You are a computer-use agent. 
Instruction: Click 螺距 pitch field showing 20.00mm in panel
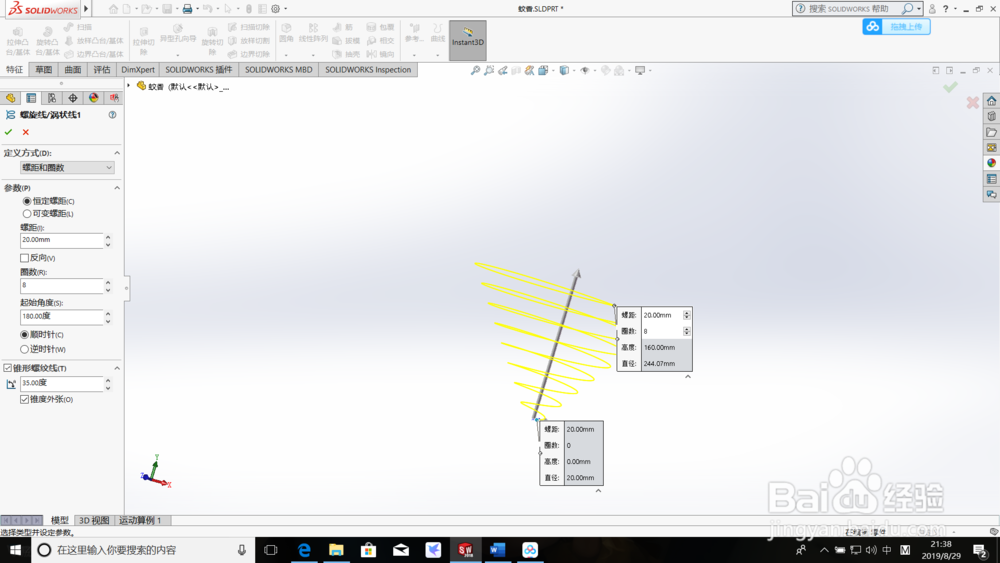click(x=61, y=240)
